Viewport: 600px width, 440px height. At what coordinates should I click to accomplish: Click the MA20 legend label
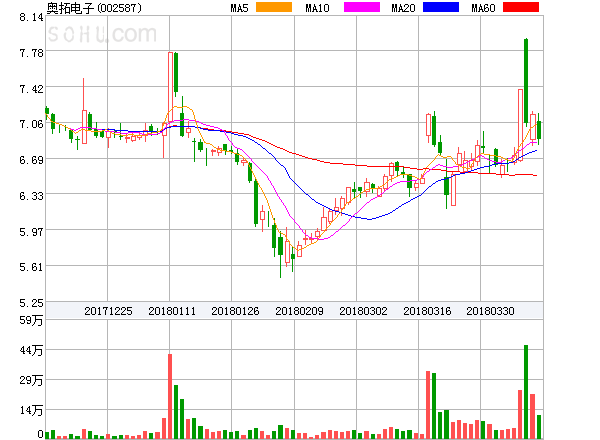pyautogui.click(x=403, y=8)
